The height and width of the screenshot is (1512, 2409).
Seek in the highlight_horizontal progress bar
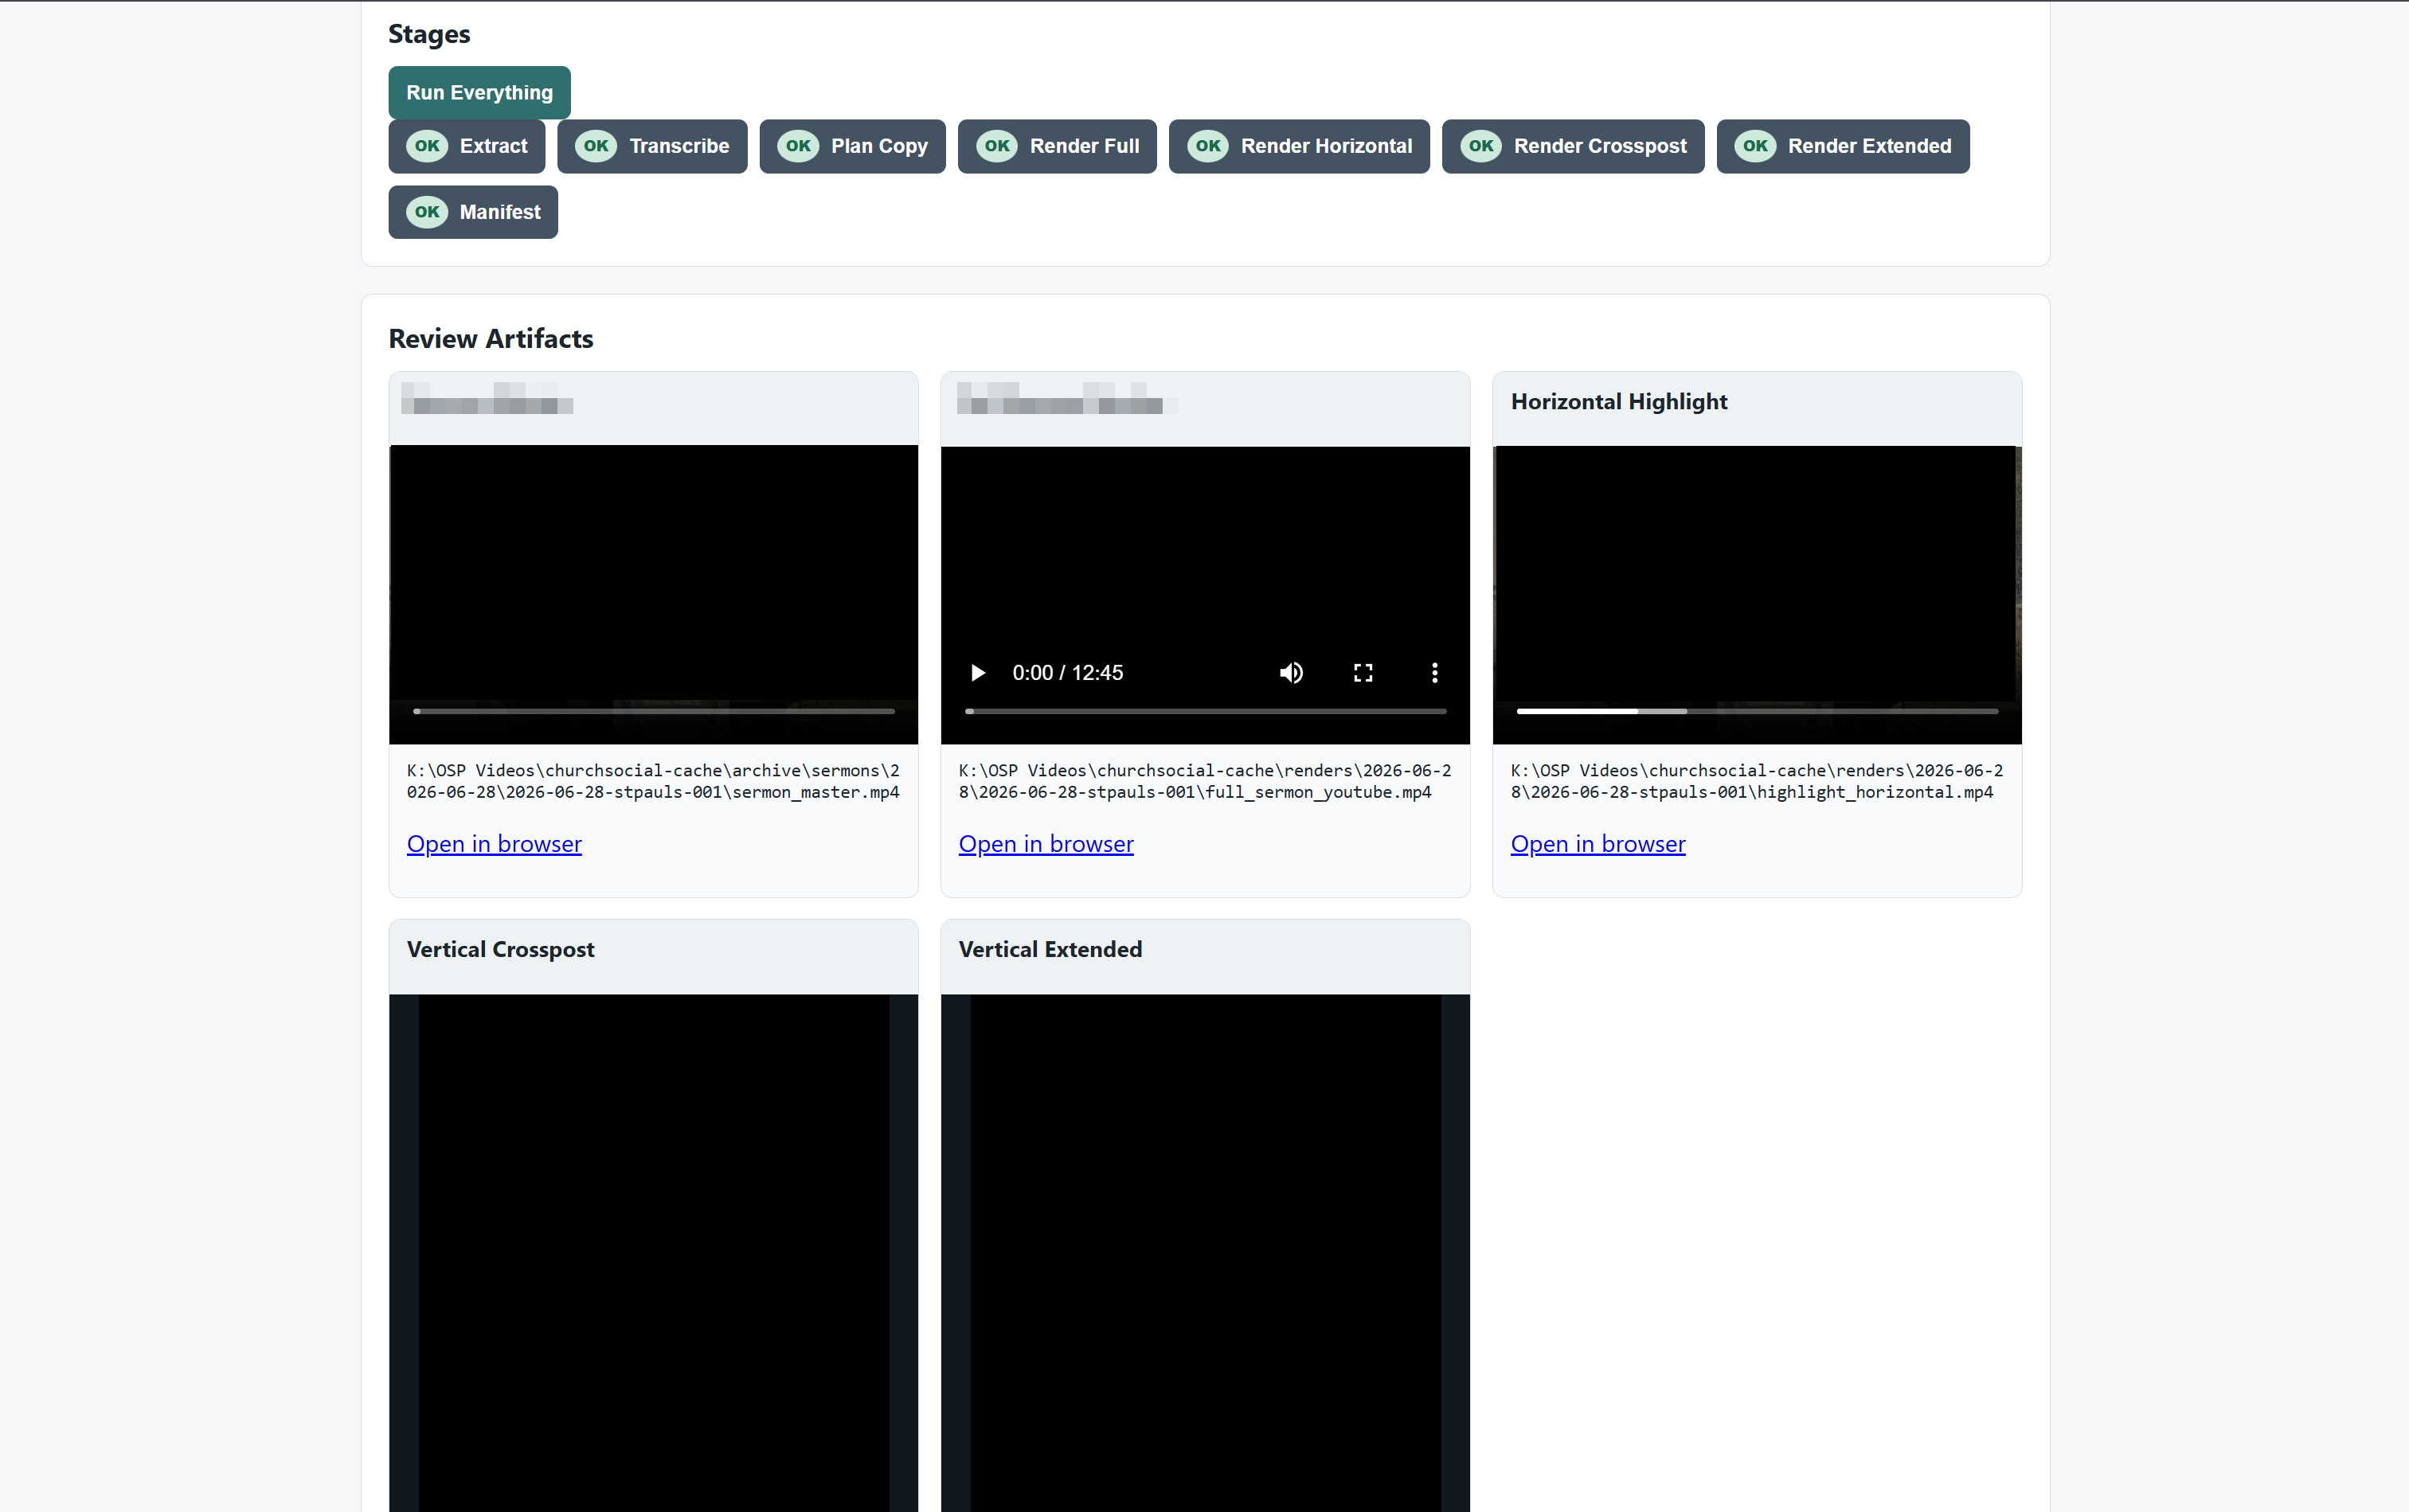point(1757,711)
